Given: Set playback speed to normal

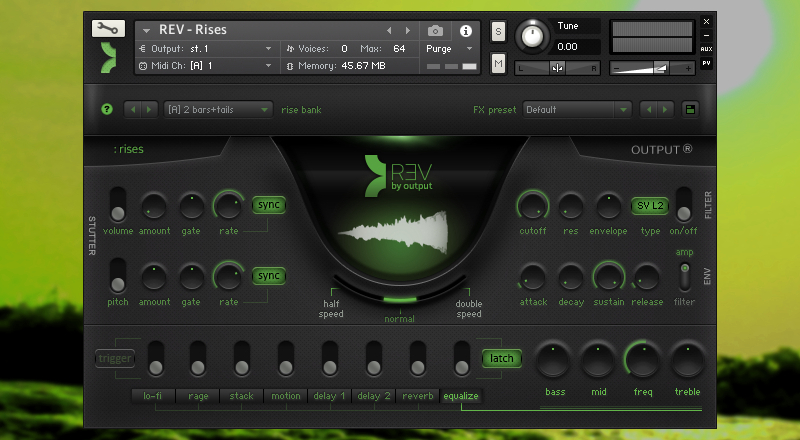Looking at the screenshot, I should [x=399, y=319].
